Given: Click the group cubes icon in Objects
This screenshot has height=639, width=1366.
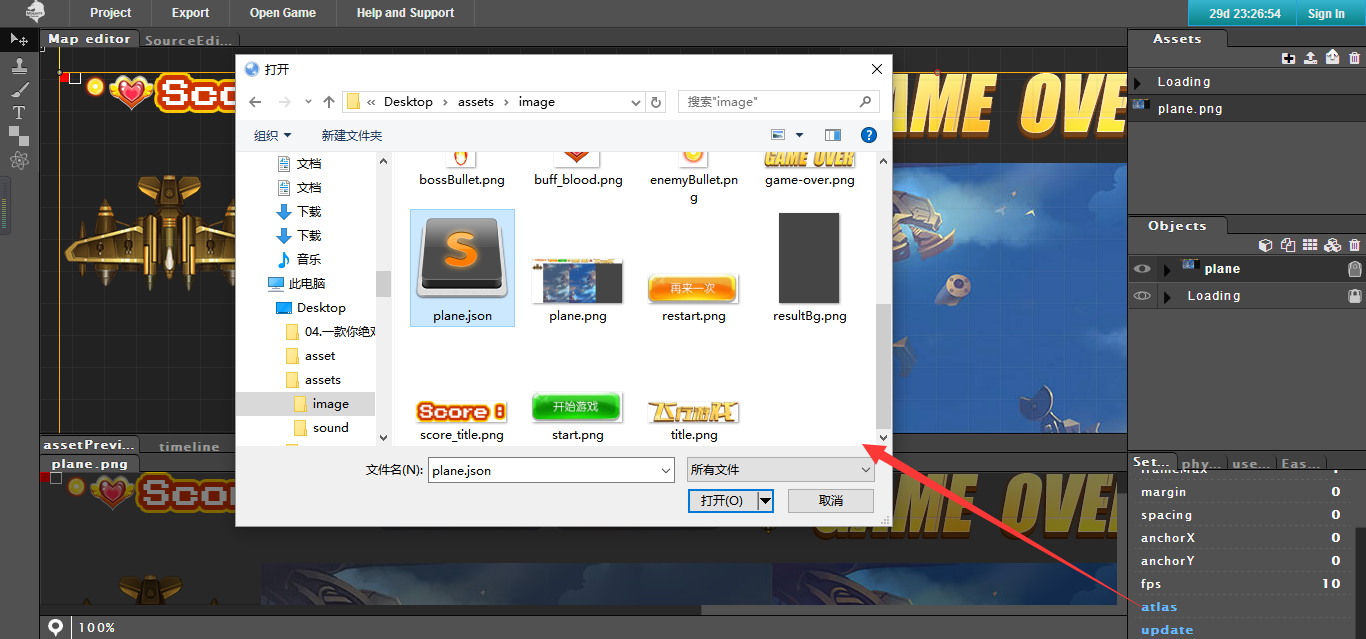Looking at the screenshot, I should coord(1332,245).
